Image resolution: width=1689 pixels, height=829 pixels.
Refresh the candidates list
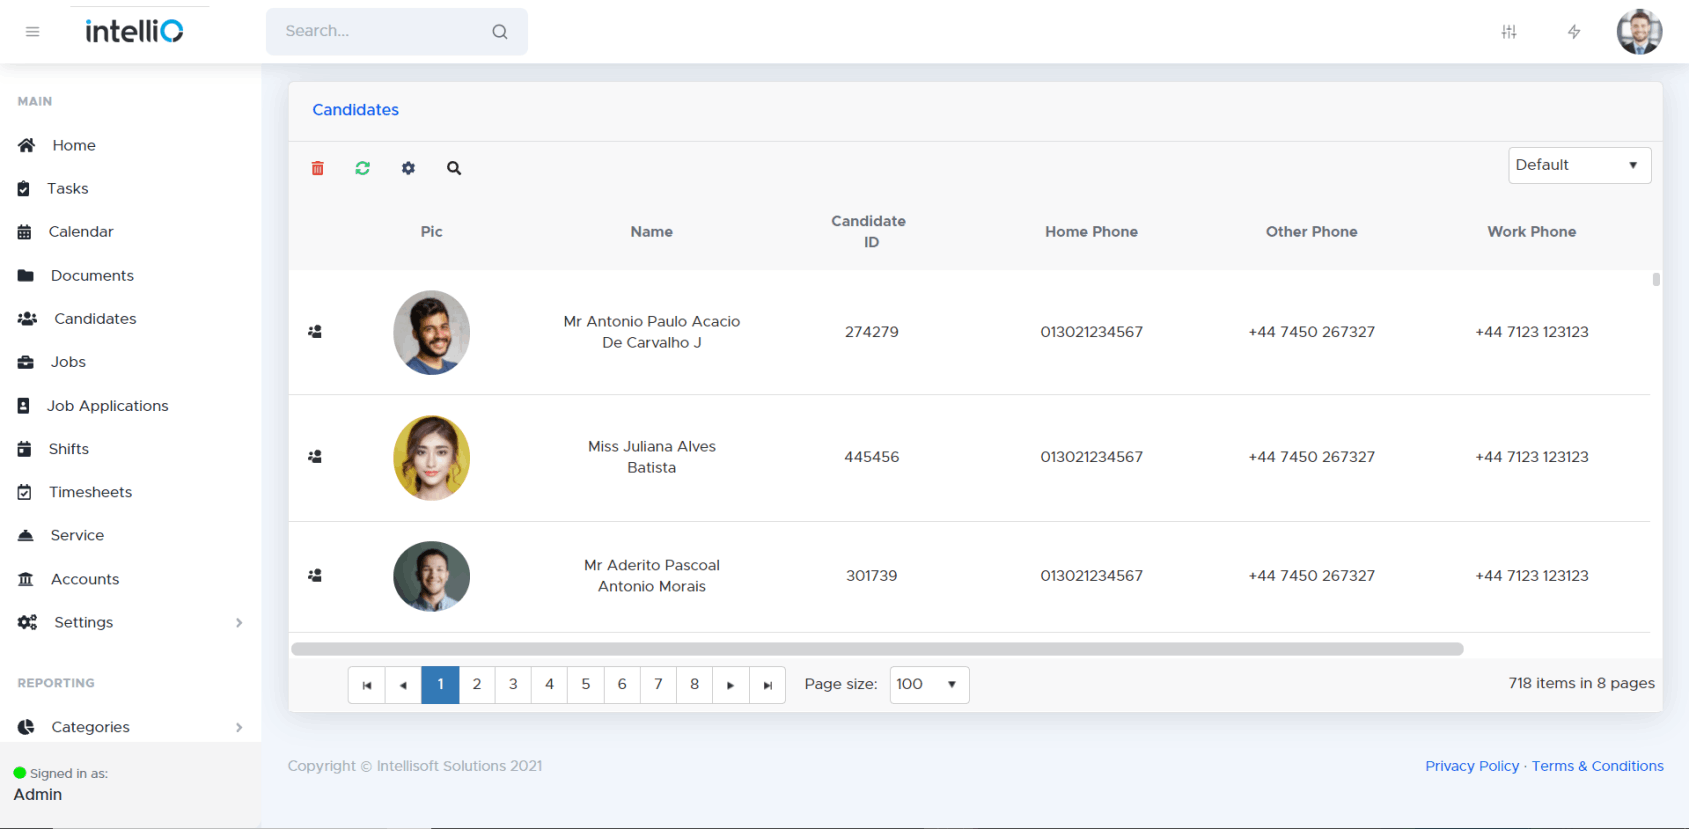click(x=362, y=168)
